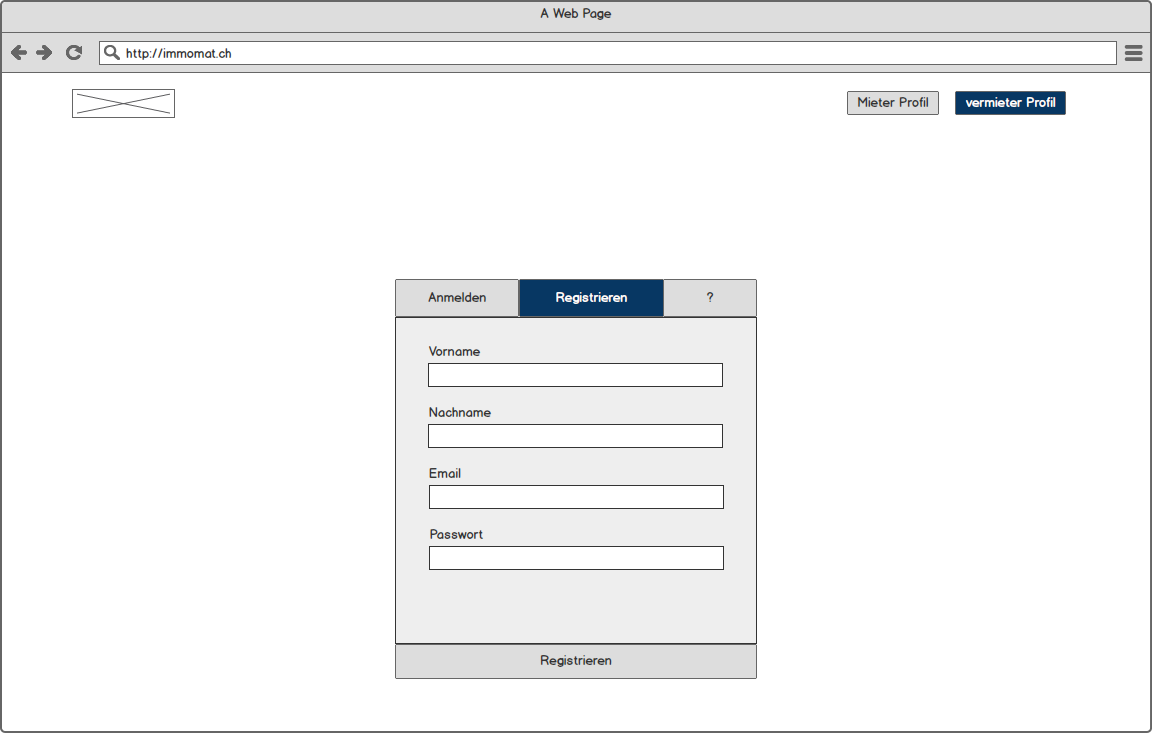This screenshot has height=733, width=1152.
Task: Click the "A Web Page" window title
Action: (x=575, y=14)
